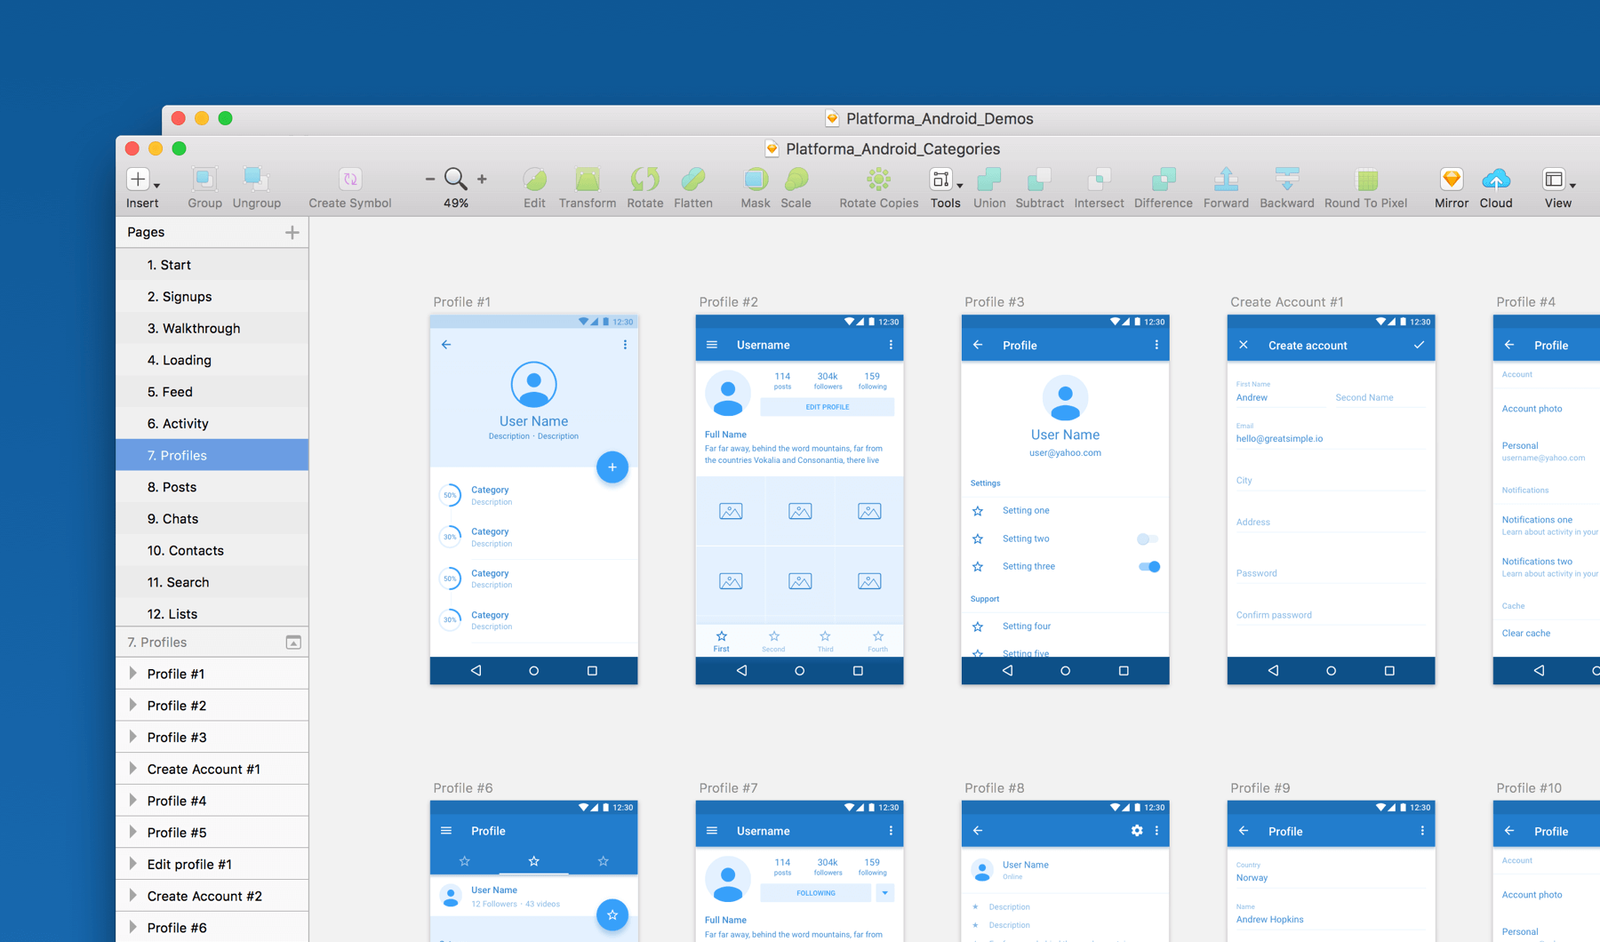Viewport: 1600px width, 942px height.
Task: Expand the Profile #3 layer group
Action: pyautogui.click(x=133, y=737)
